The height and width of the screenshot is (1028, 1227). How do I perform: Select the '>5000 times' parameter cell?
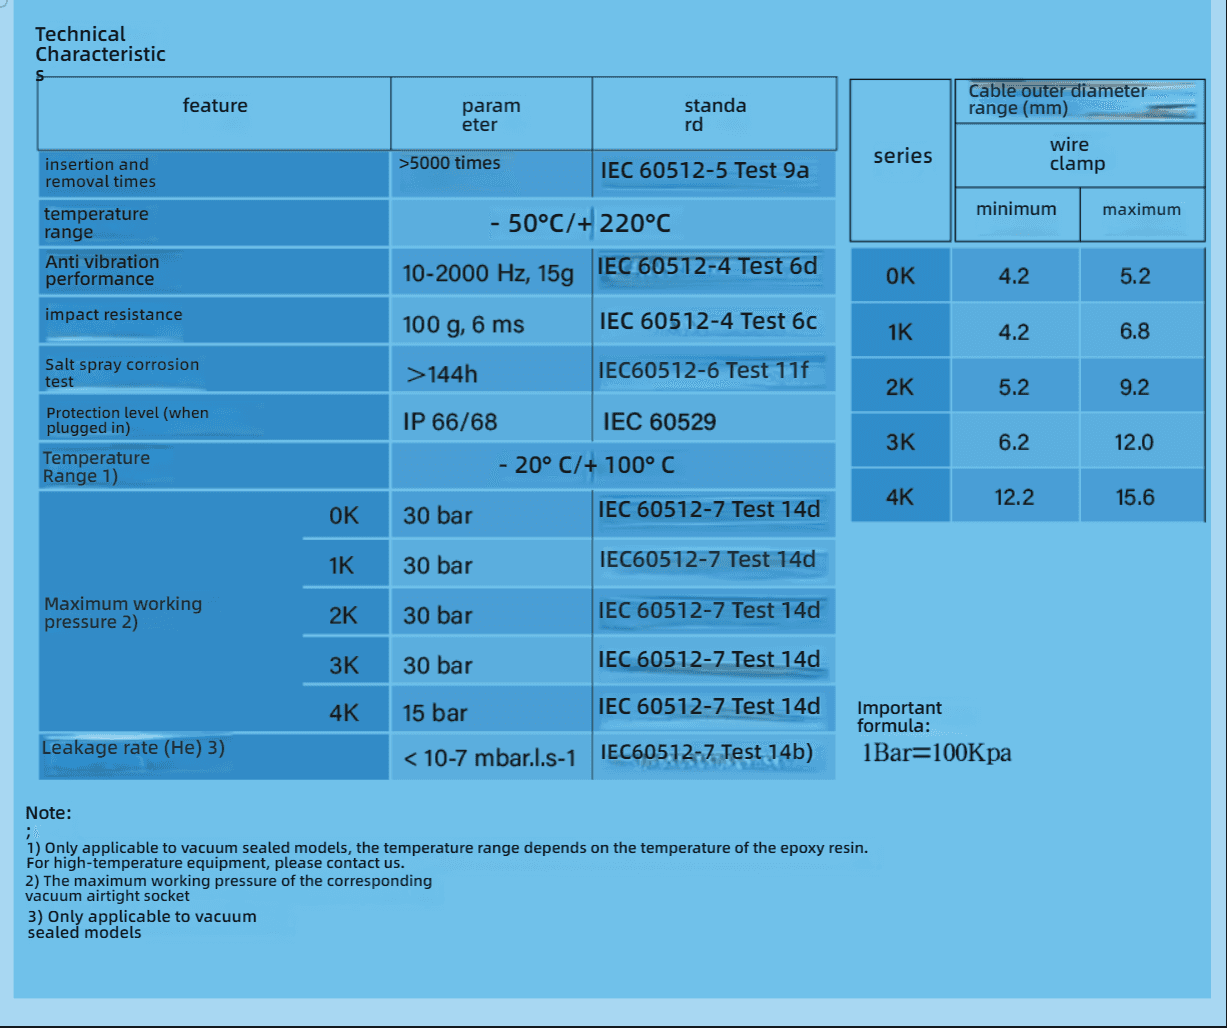tap(450, 163)
